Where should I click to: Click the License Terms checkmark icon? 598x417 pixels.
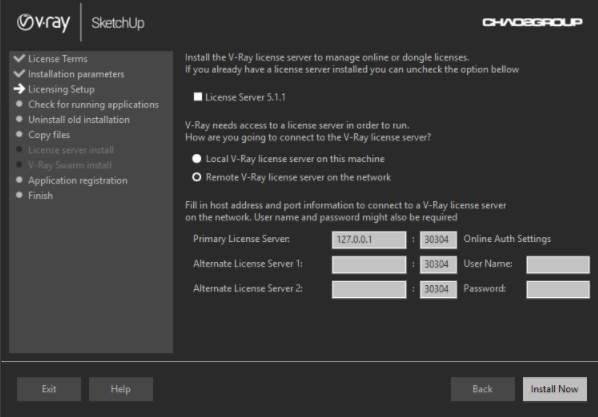pos(19,58)
